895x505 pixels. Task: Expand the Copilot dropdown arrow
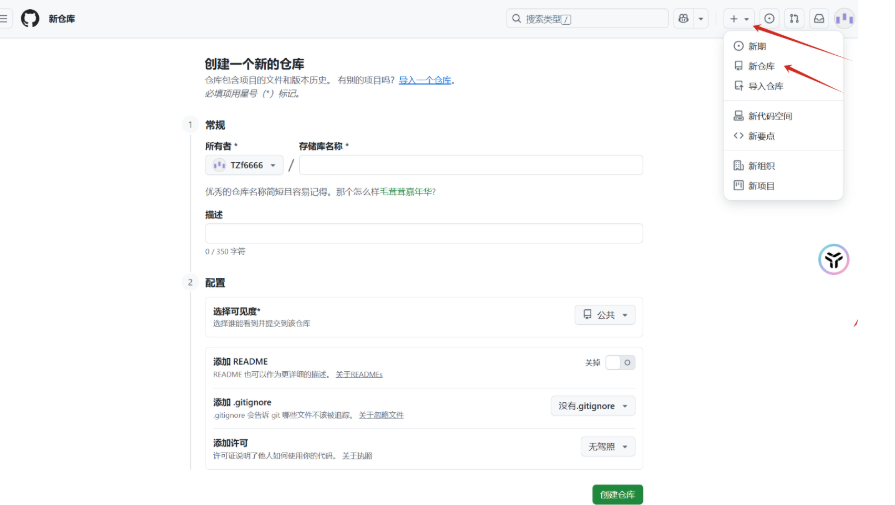pos(701,18)
